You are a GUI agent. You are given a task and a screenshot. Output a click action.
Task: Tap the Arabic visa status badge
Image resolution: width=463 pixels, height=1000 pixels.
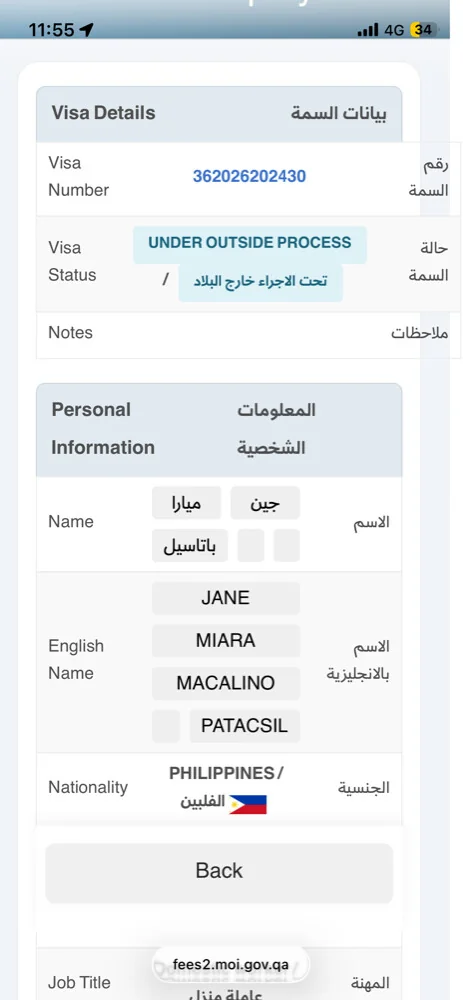261,282
